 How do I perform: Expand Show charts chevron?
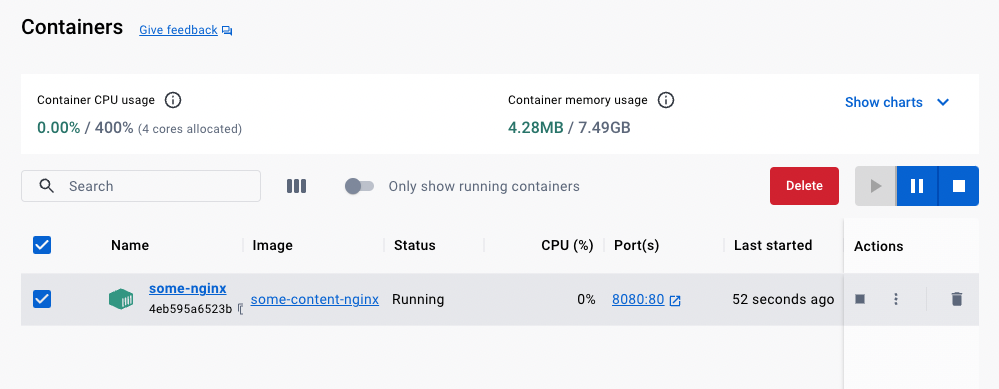click(944, 103)
